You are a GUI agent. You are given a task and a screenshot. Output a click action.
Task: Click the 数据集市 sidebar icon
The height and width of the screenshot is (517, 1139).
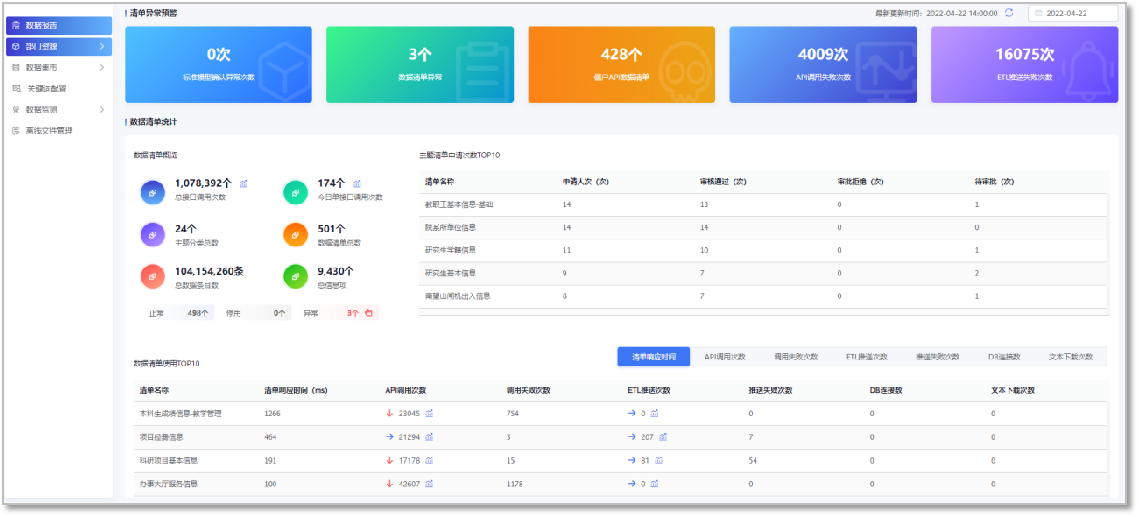point(16,68)
